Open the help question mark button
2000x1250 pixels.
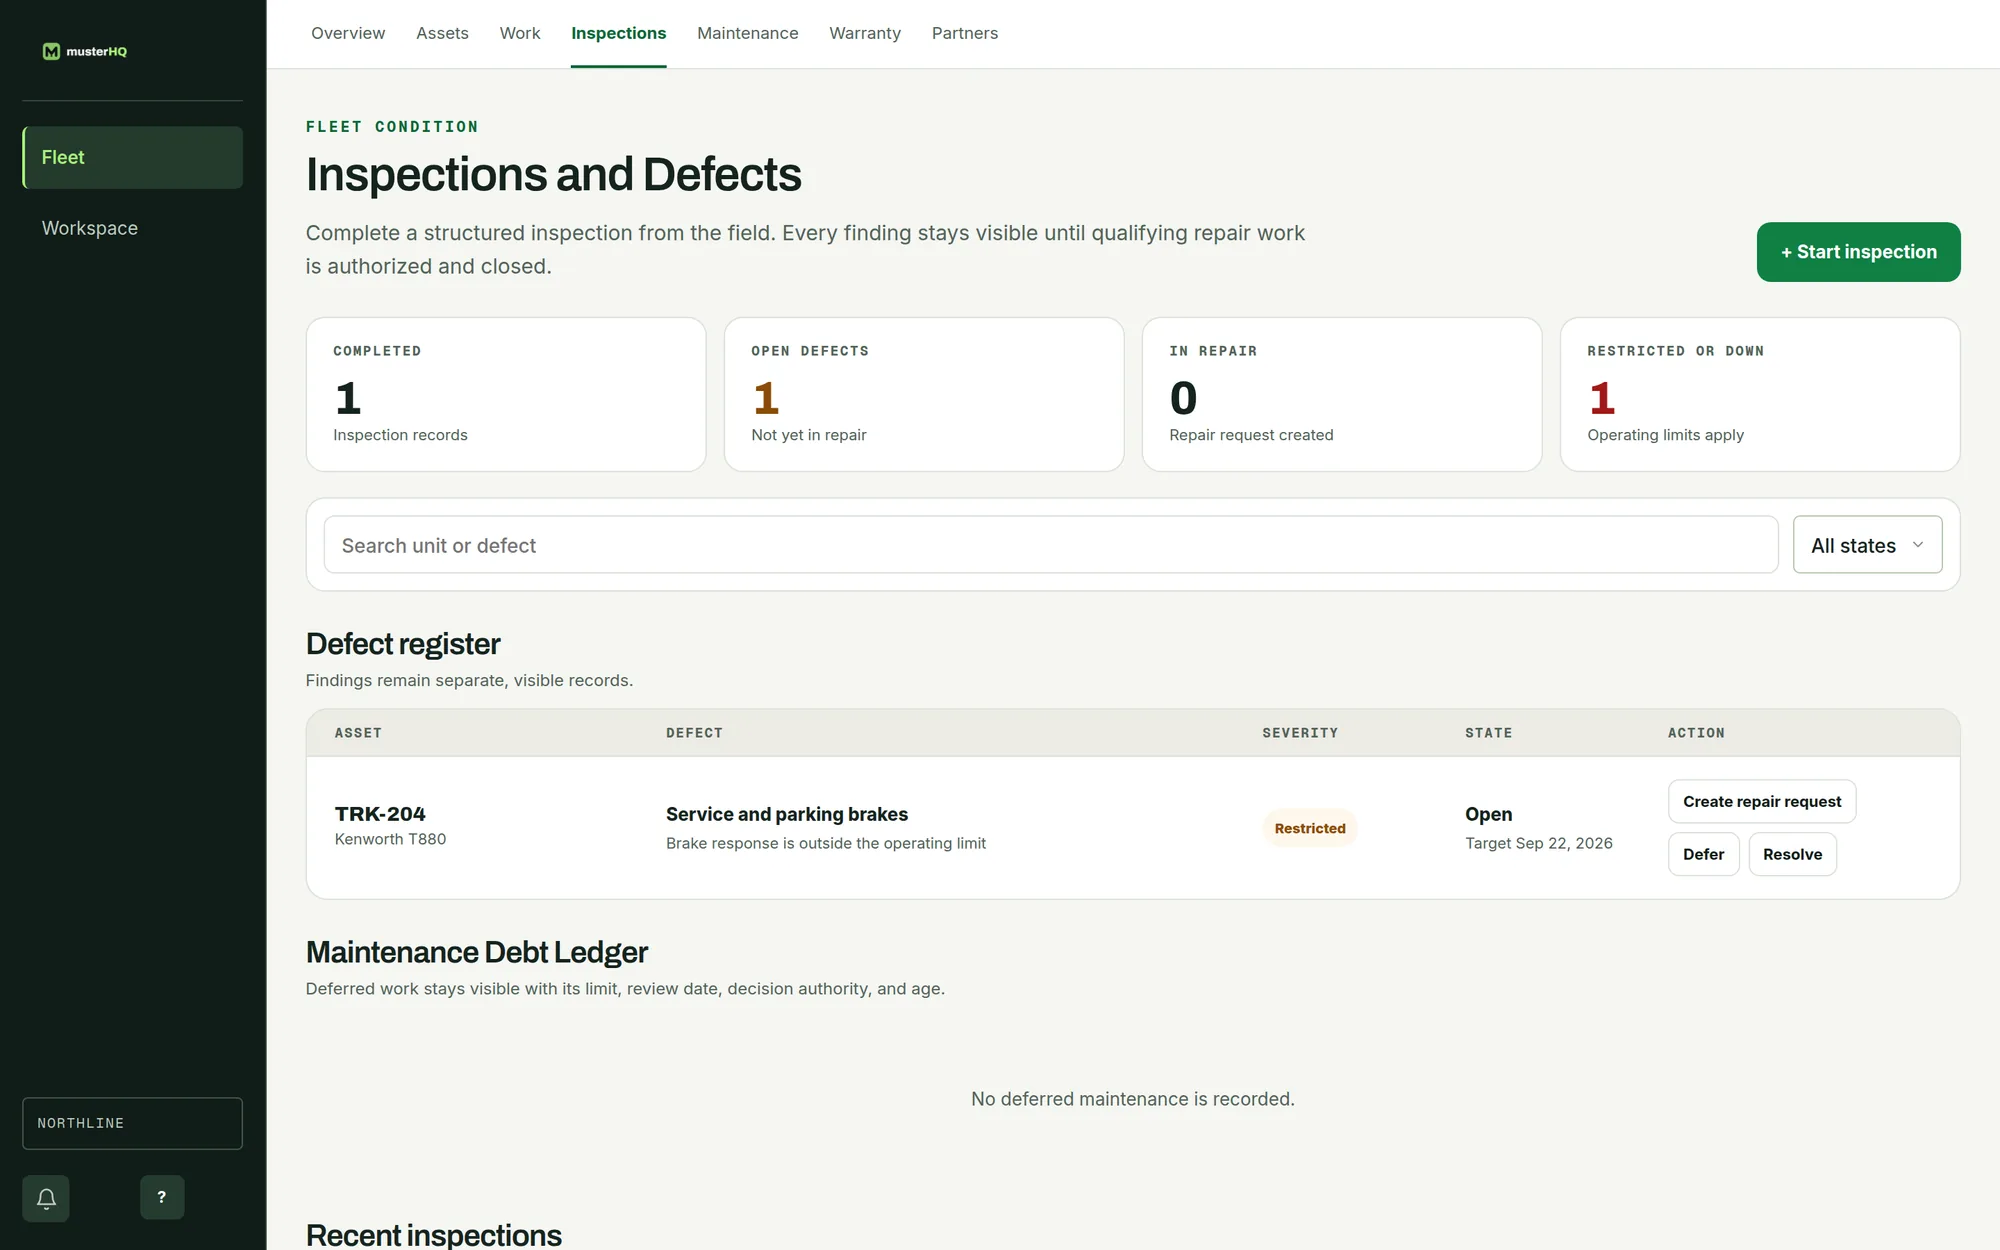[x=162, y=1197]
